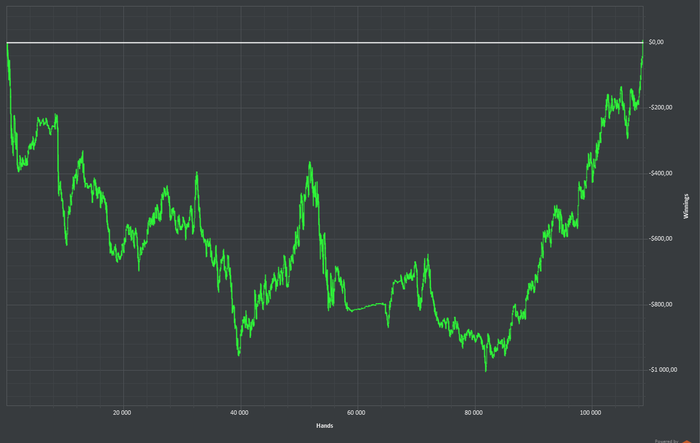Click the -$800,00 axis label
This screenshot has height=443, width=700.
pyautogui.click(x=660, y=305)
